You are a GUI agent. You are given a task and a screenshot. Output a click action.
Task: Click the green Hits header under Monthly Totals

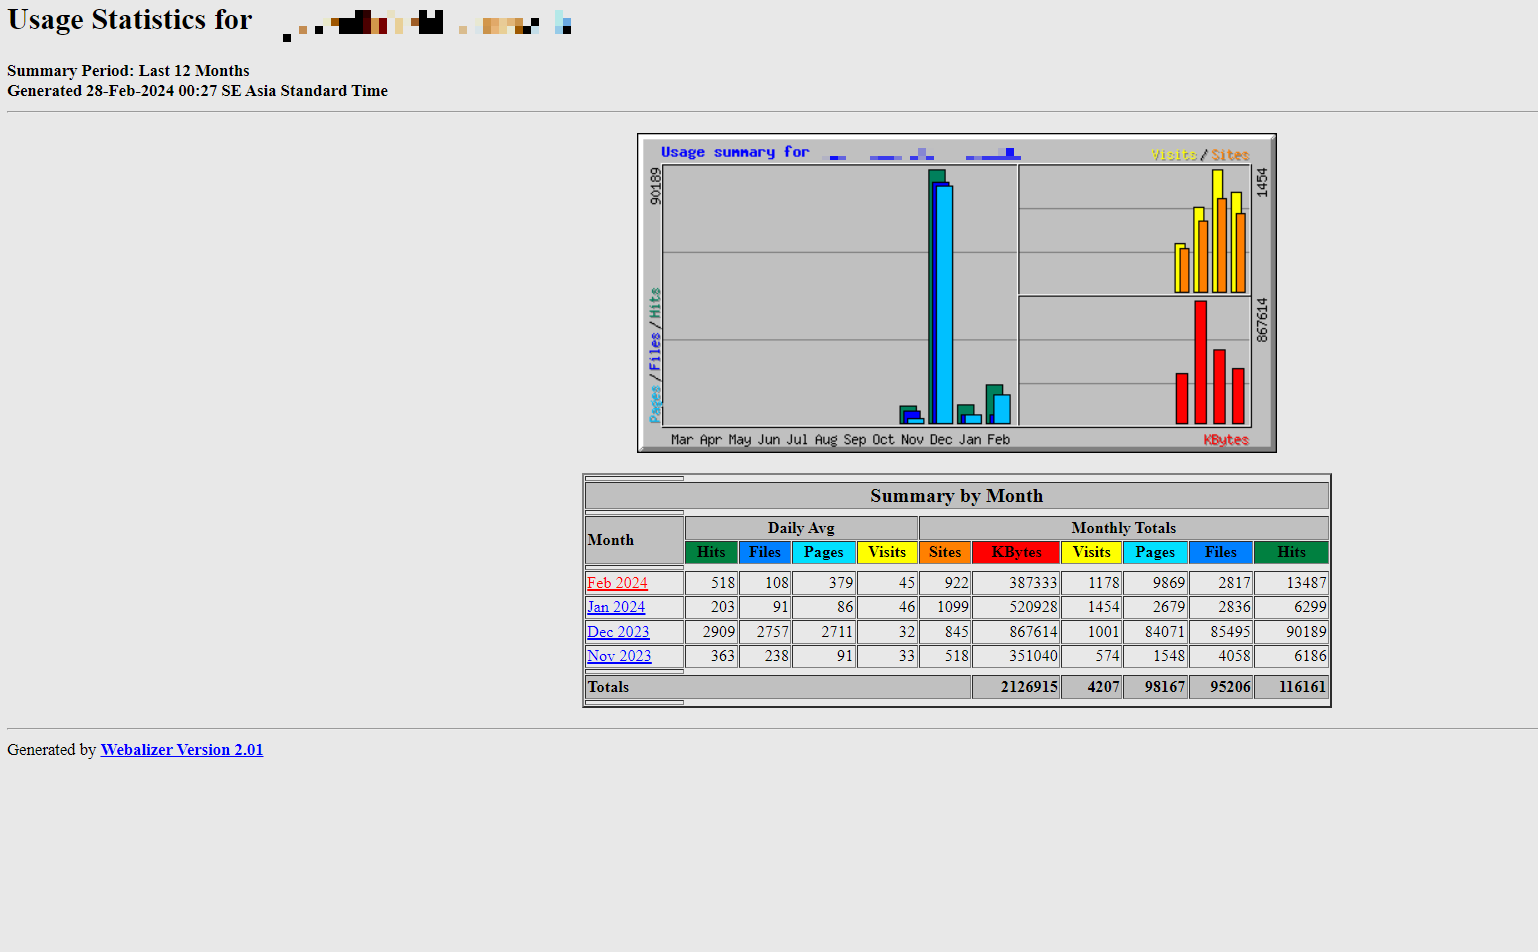(1292, 552)
